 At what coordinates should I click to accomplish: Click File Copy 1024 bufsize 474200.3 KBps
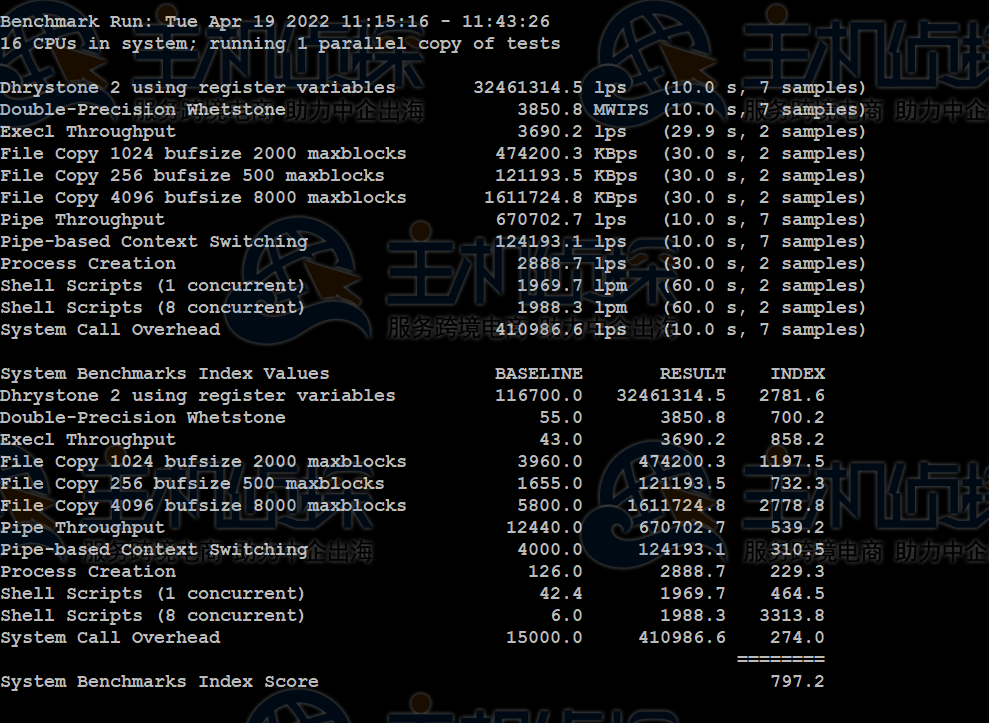566,154
